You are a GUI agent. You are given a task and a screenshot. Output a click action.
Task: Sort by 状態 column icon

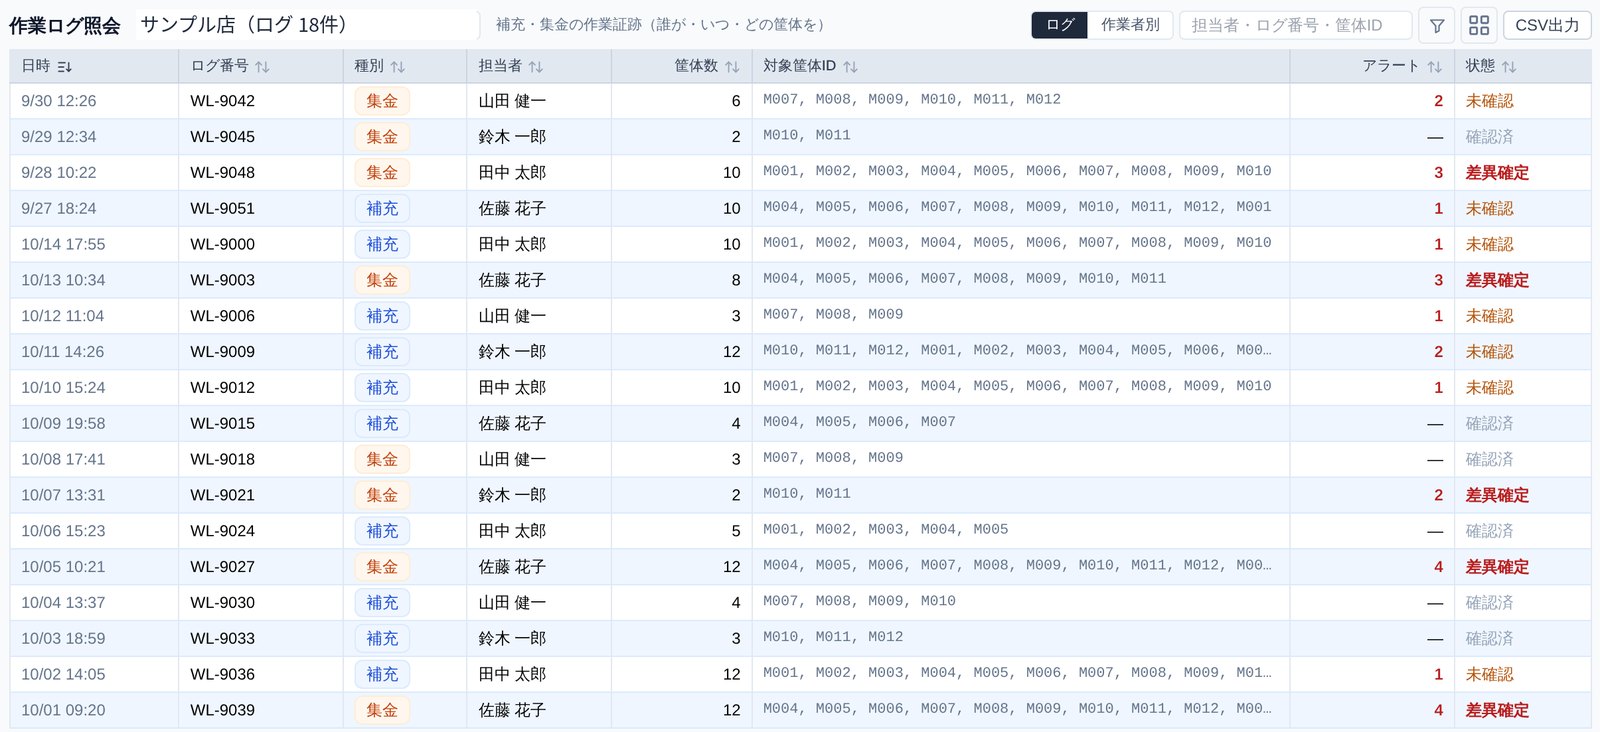1509,67
